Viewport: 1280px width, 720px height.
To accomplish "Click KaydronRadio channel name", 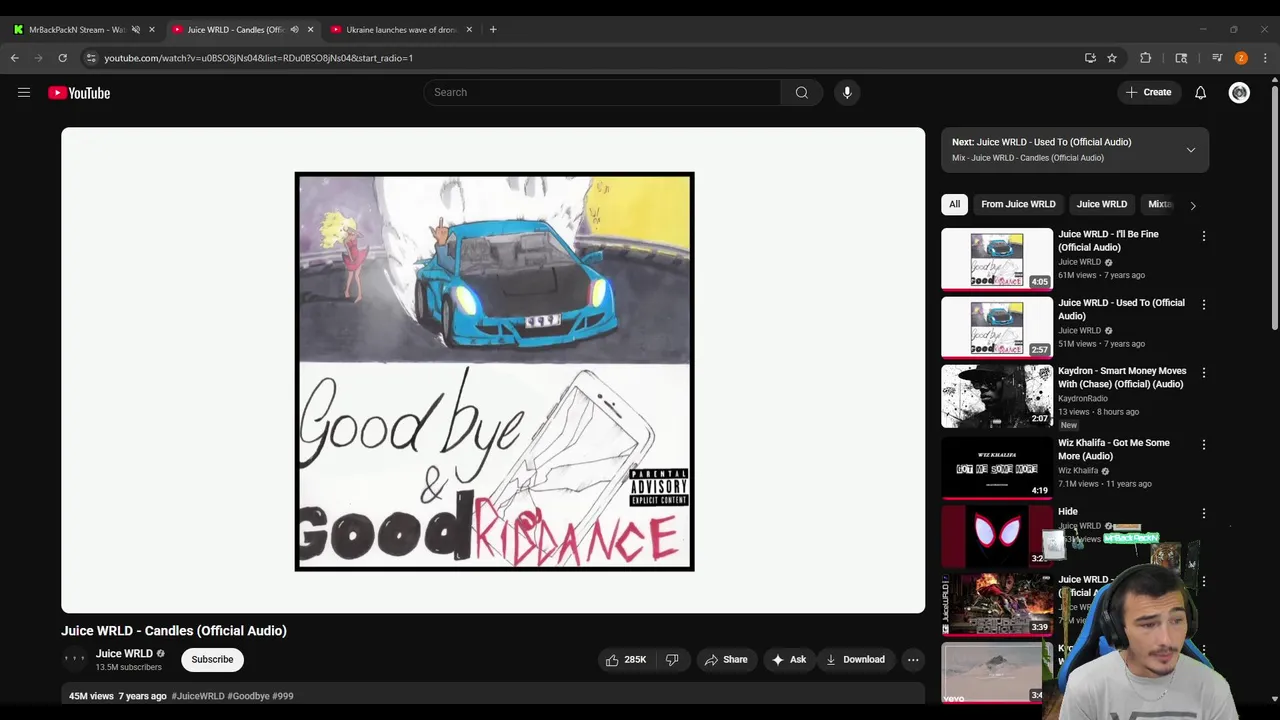I will (x=1083, y=399).
